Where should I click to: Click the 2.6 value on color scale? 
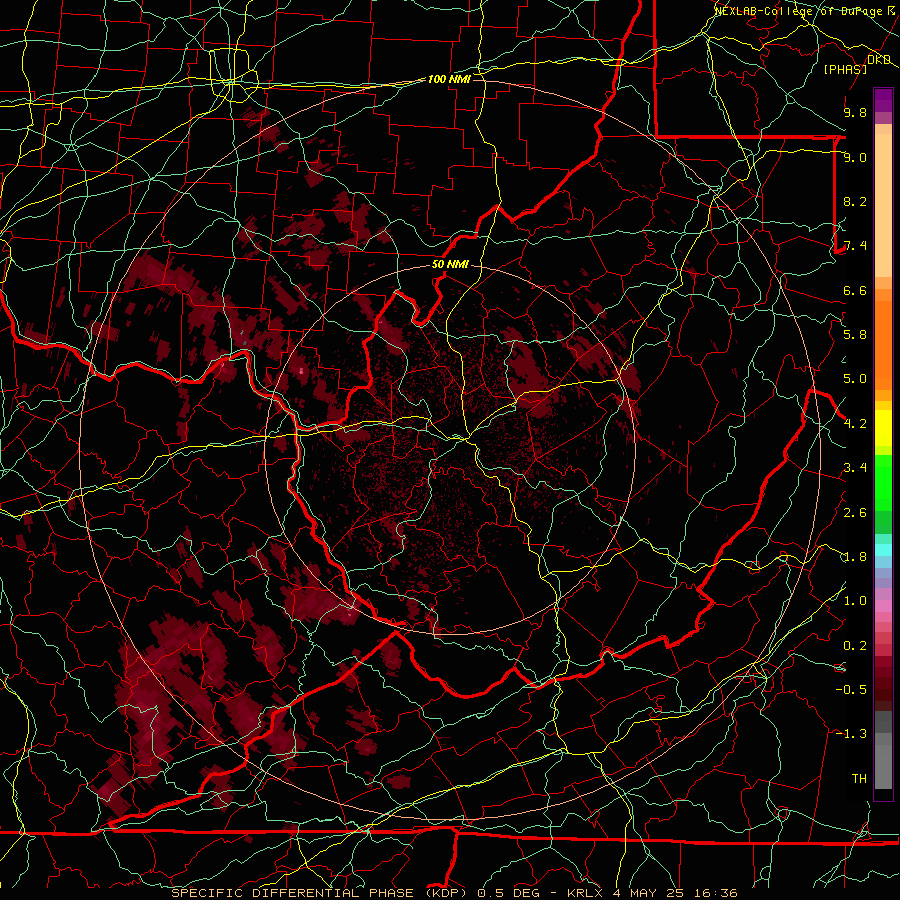tap(855, 513)
